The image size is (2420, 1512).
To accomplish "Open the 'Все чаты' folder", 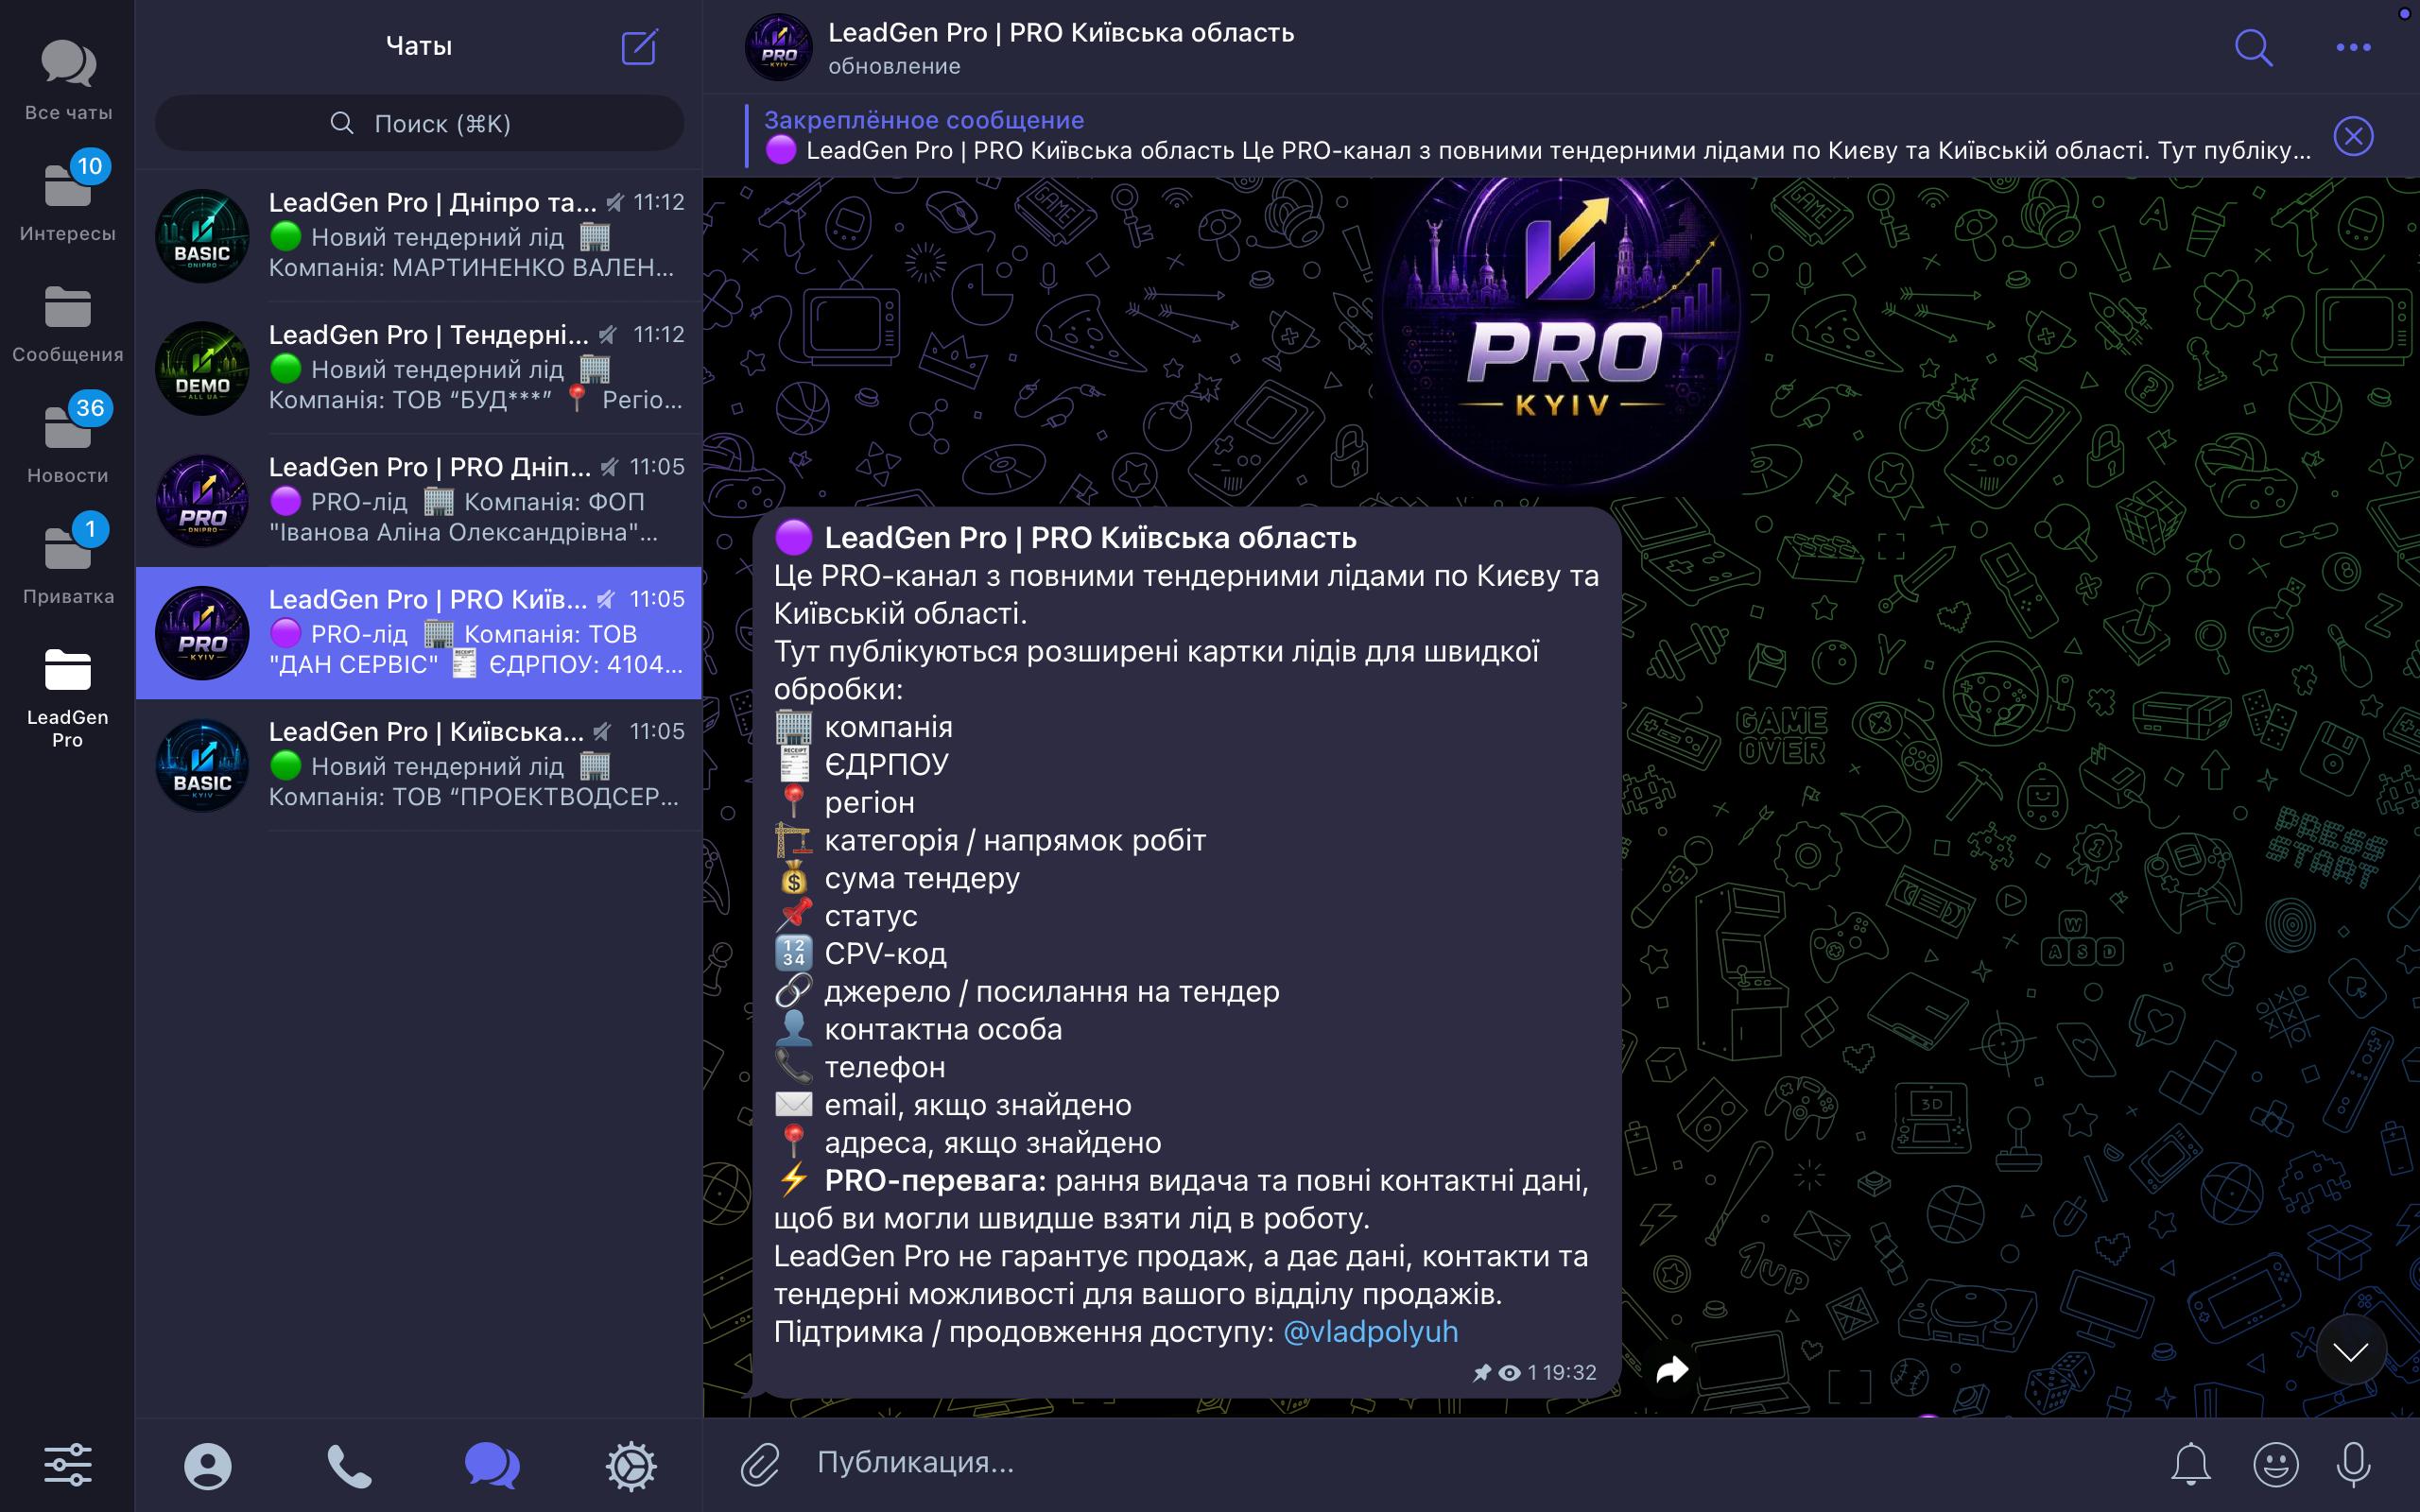I will [x=67, y=80].
